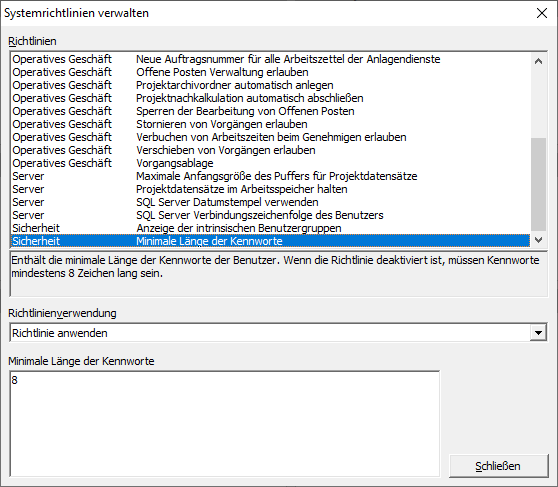Click the scroll down arrow in Richtlinien list
The width and height of the screenshot is (558, 487).
pos(538,240)
